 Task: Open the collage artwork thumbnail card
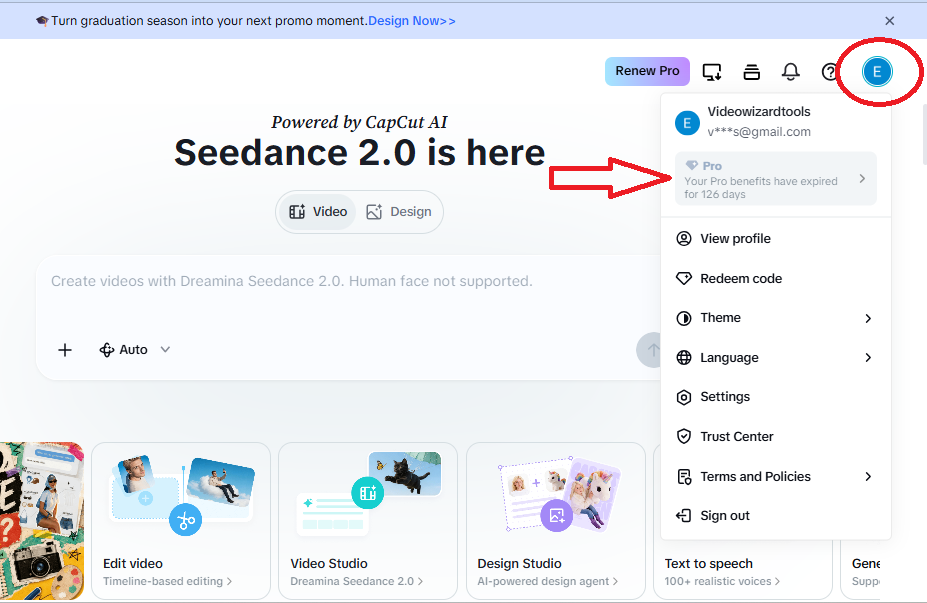pyautogui.click(x=42, y=521)
